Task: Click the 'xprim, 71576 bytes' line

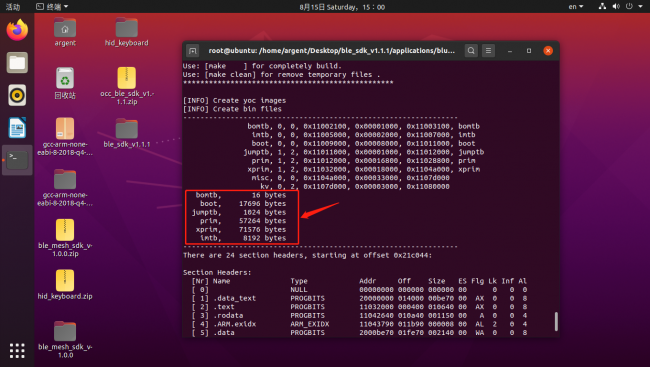Action: [241, 229]
